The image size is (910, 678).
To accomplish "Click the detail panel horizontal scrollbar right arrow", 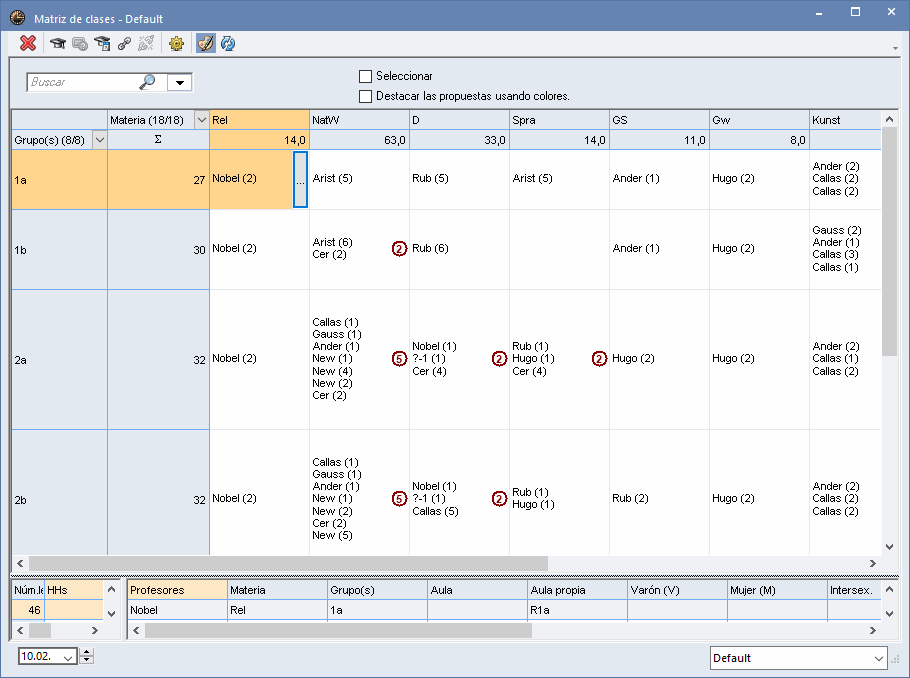I will click(872, 630).
